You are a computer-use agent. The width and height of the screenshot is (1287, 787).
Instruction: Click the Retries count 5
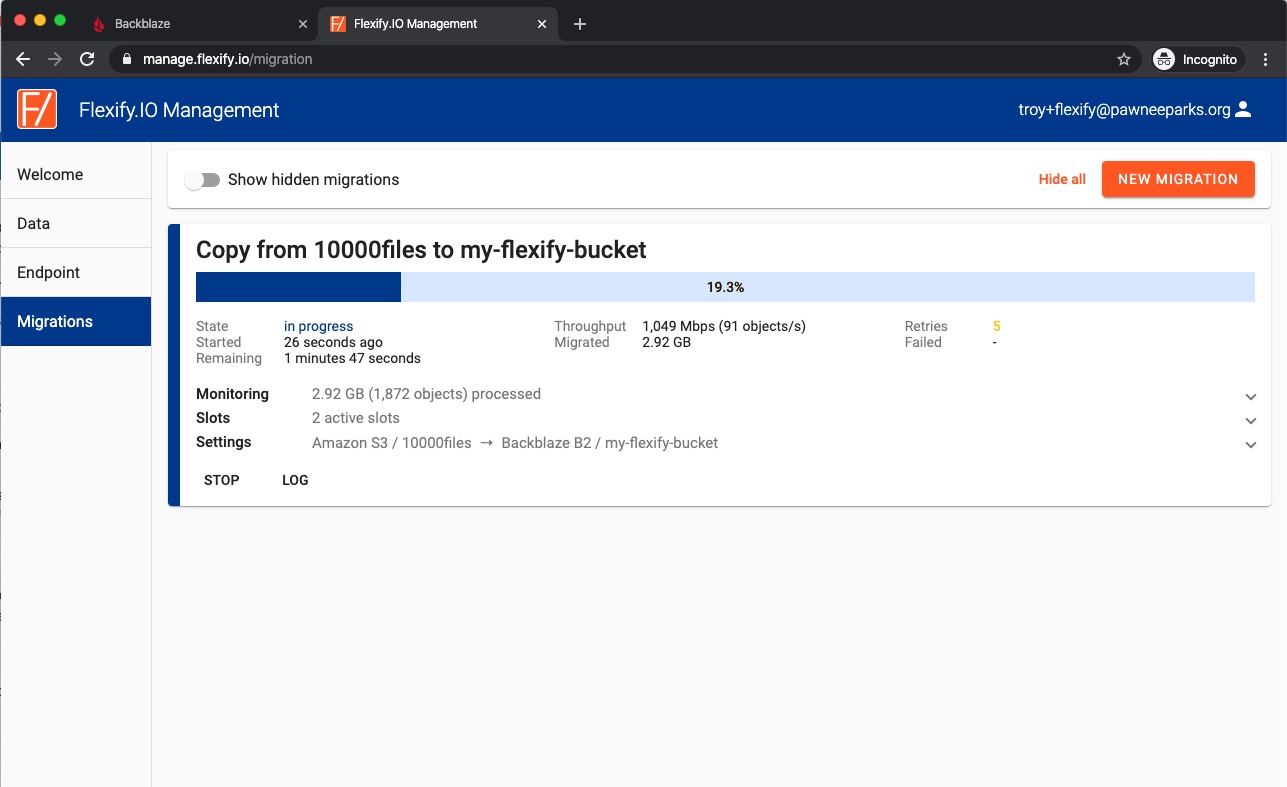[997, 326]
